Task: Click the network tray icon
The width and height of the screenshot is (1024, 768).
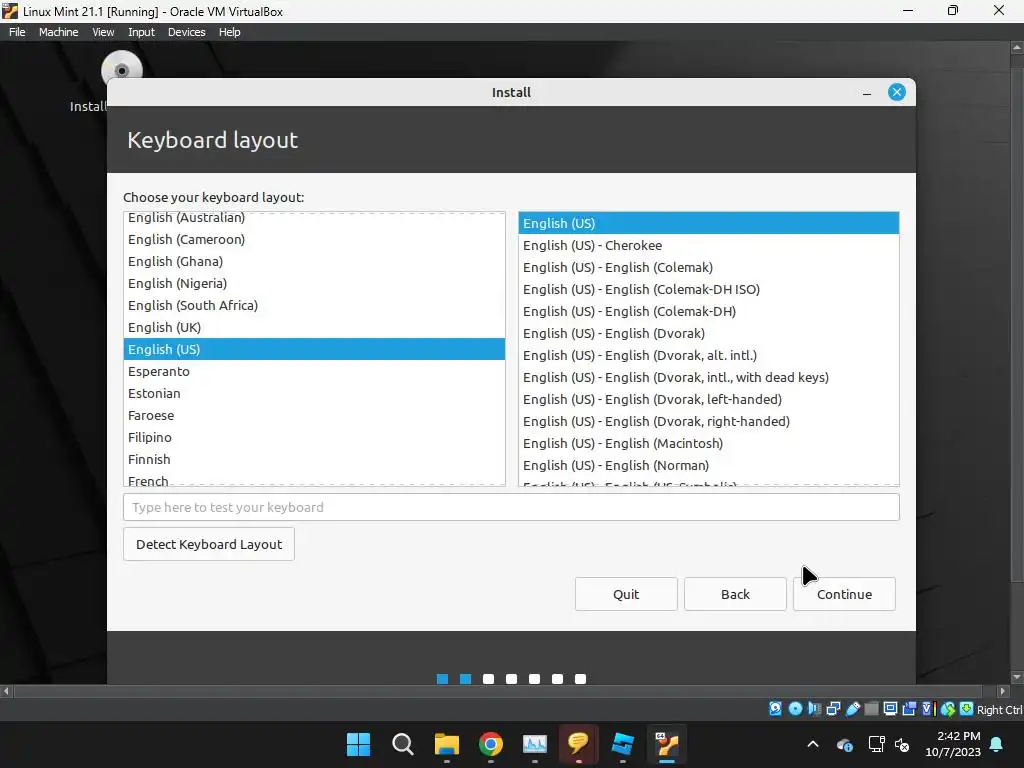Action: coord(876,744)
